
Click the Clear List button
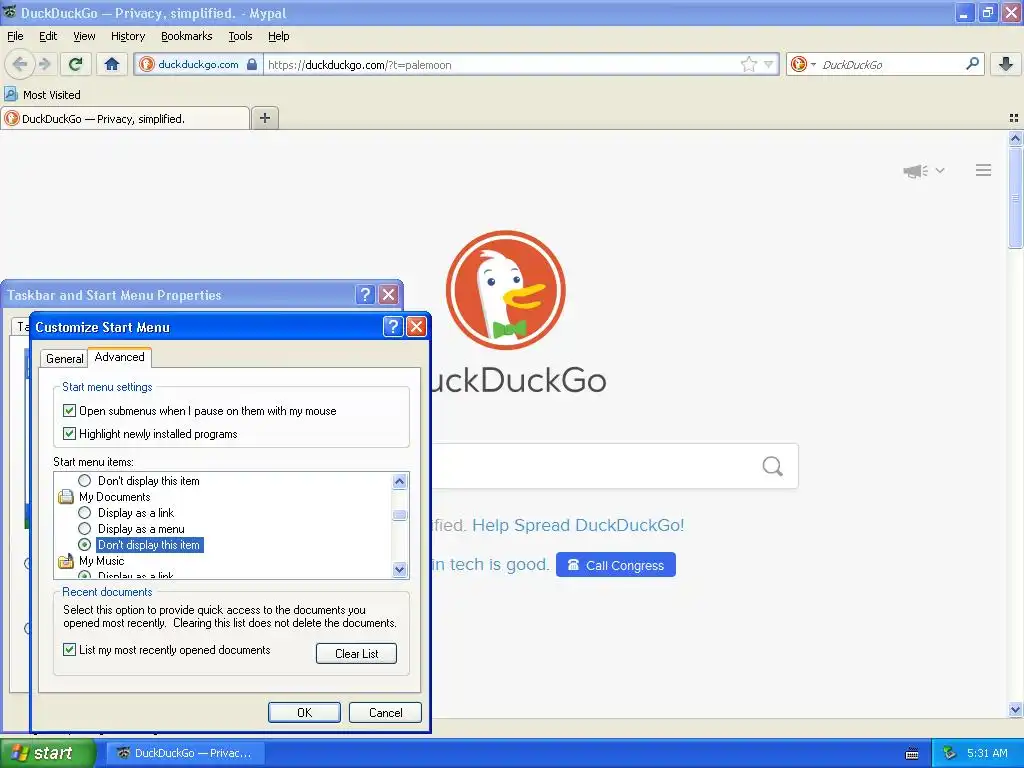[357, 654]
